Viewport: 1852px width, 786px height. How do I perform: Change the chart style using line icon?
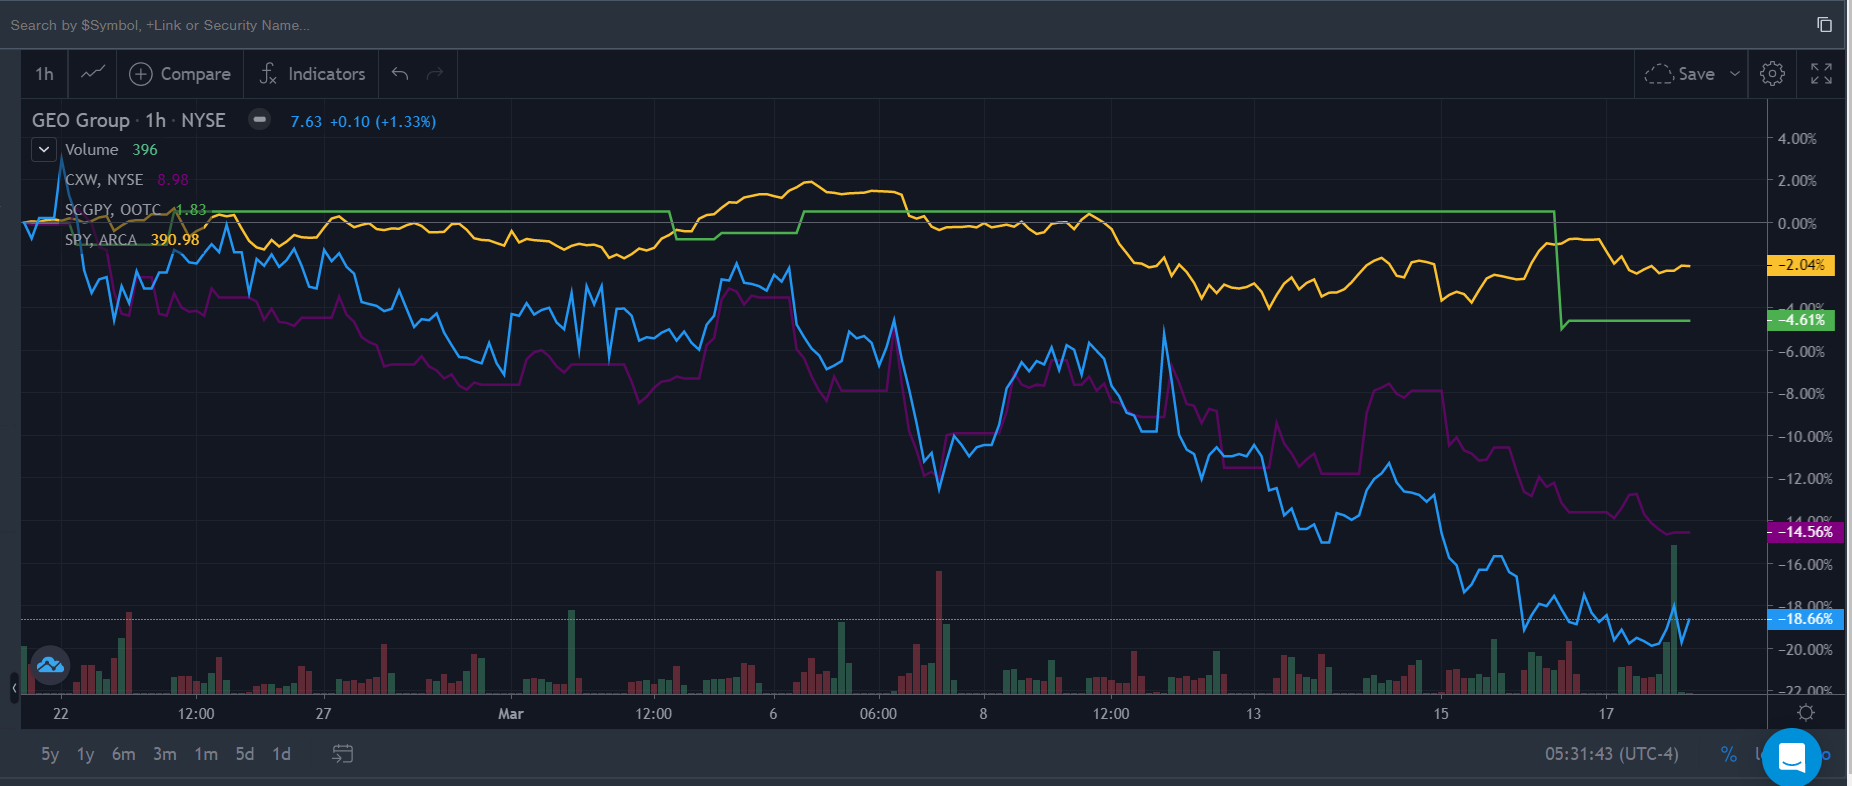(x=93, y=74)
